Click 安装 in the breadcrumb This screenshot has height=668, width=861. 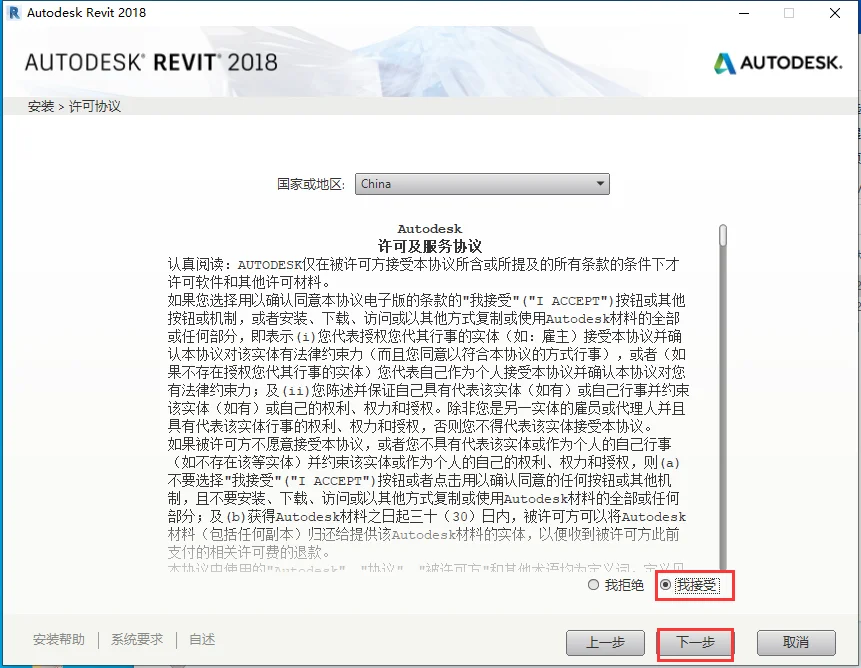[x=41, y=106]
